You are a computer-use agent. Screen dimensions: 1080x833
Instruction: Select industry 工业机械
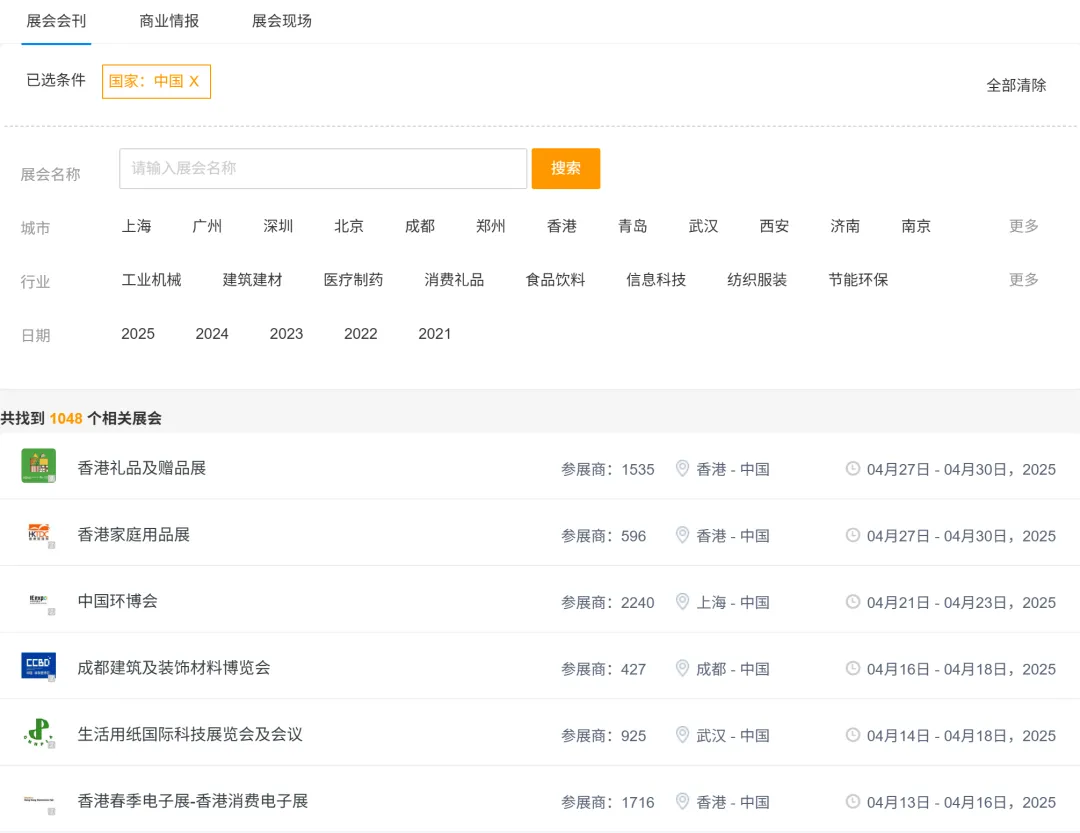coord(152,280)
